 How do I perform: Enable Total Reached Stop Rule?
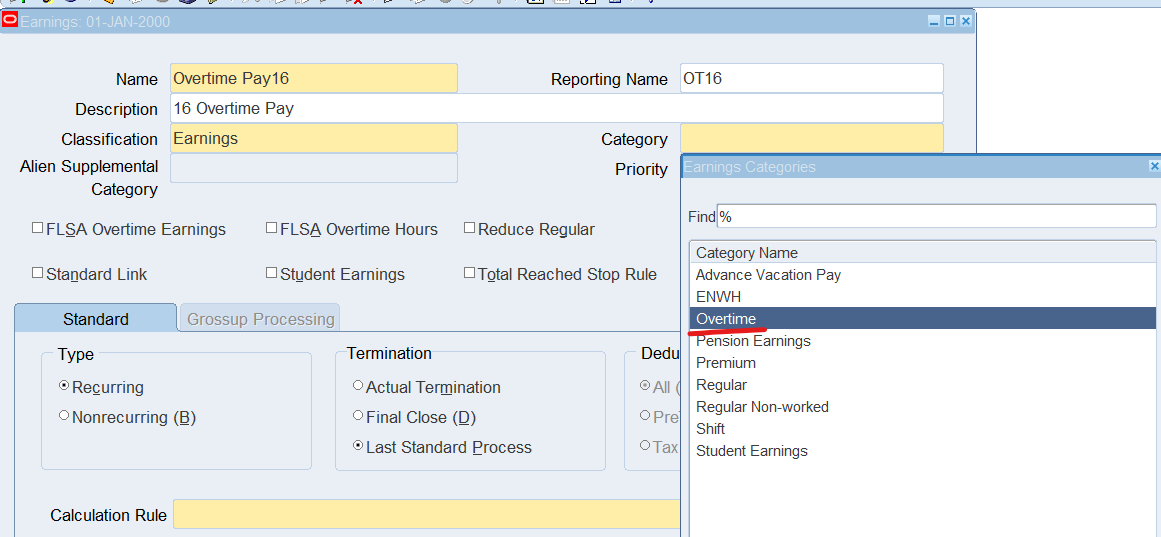tap(469, 273)
